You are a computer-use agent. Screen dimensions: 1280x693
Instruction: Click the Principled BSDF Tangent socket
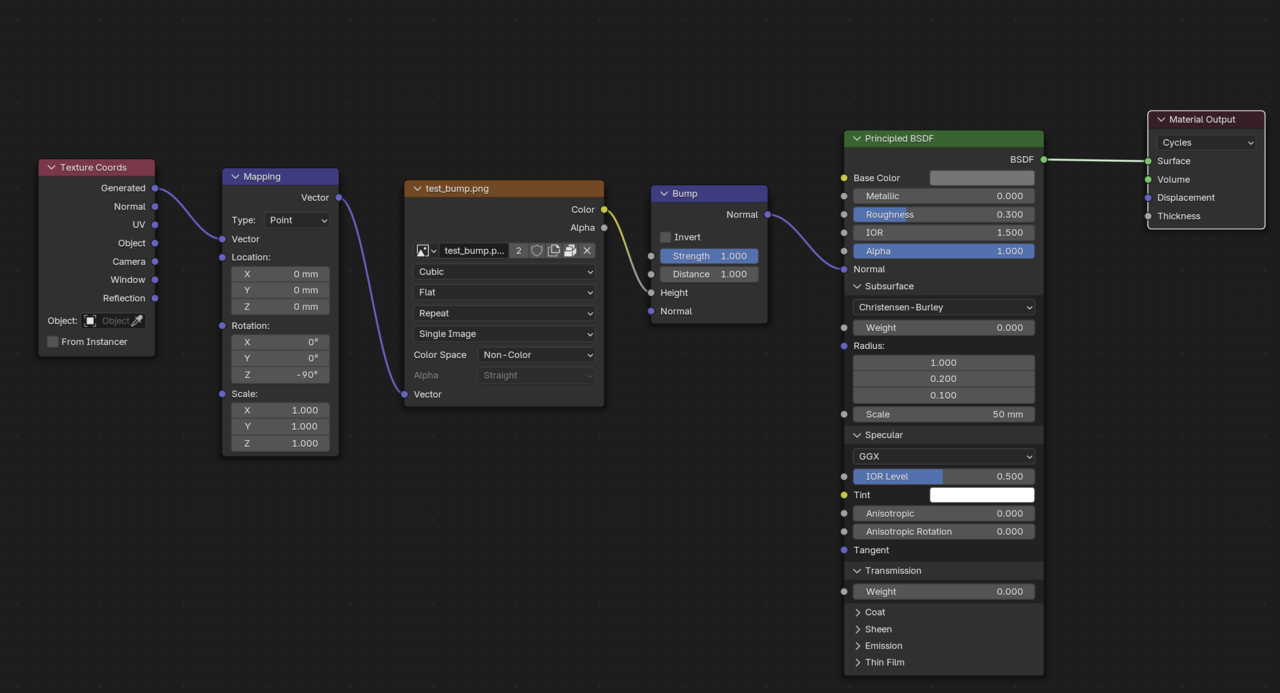tap(844, 550)
